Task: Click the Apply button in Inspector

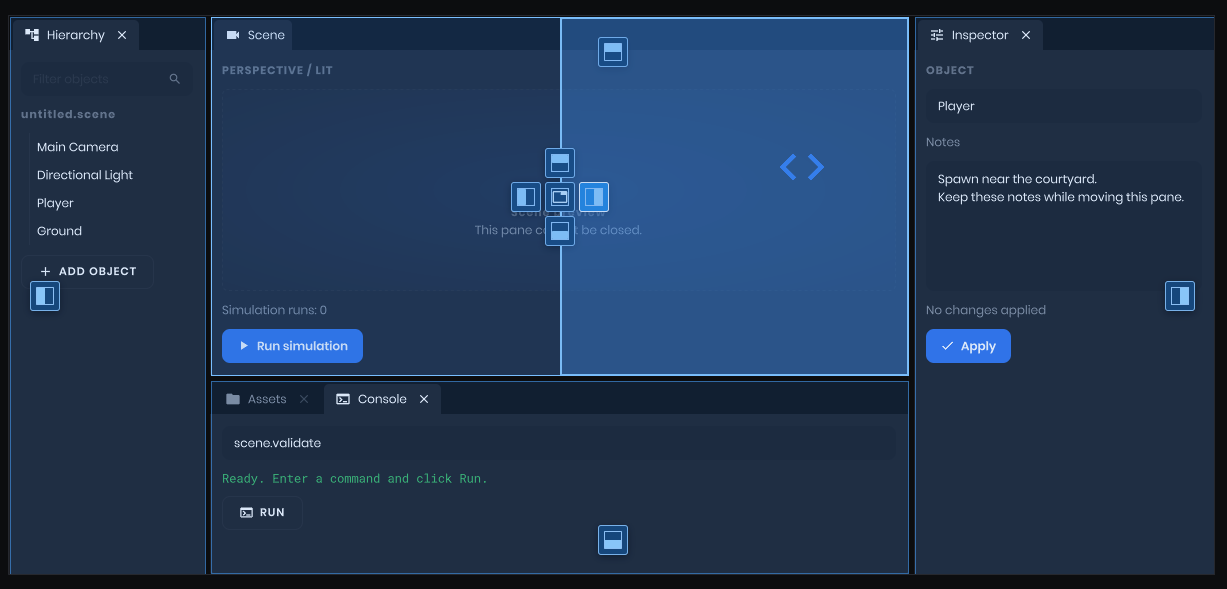Action: tap(968, 346)
